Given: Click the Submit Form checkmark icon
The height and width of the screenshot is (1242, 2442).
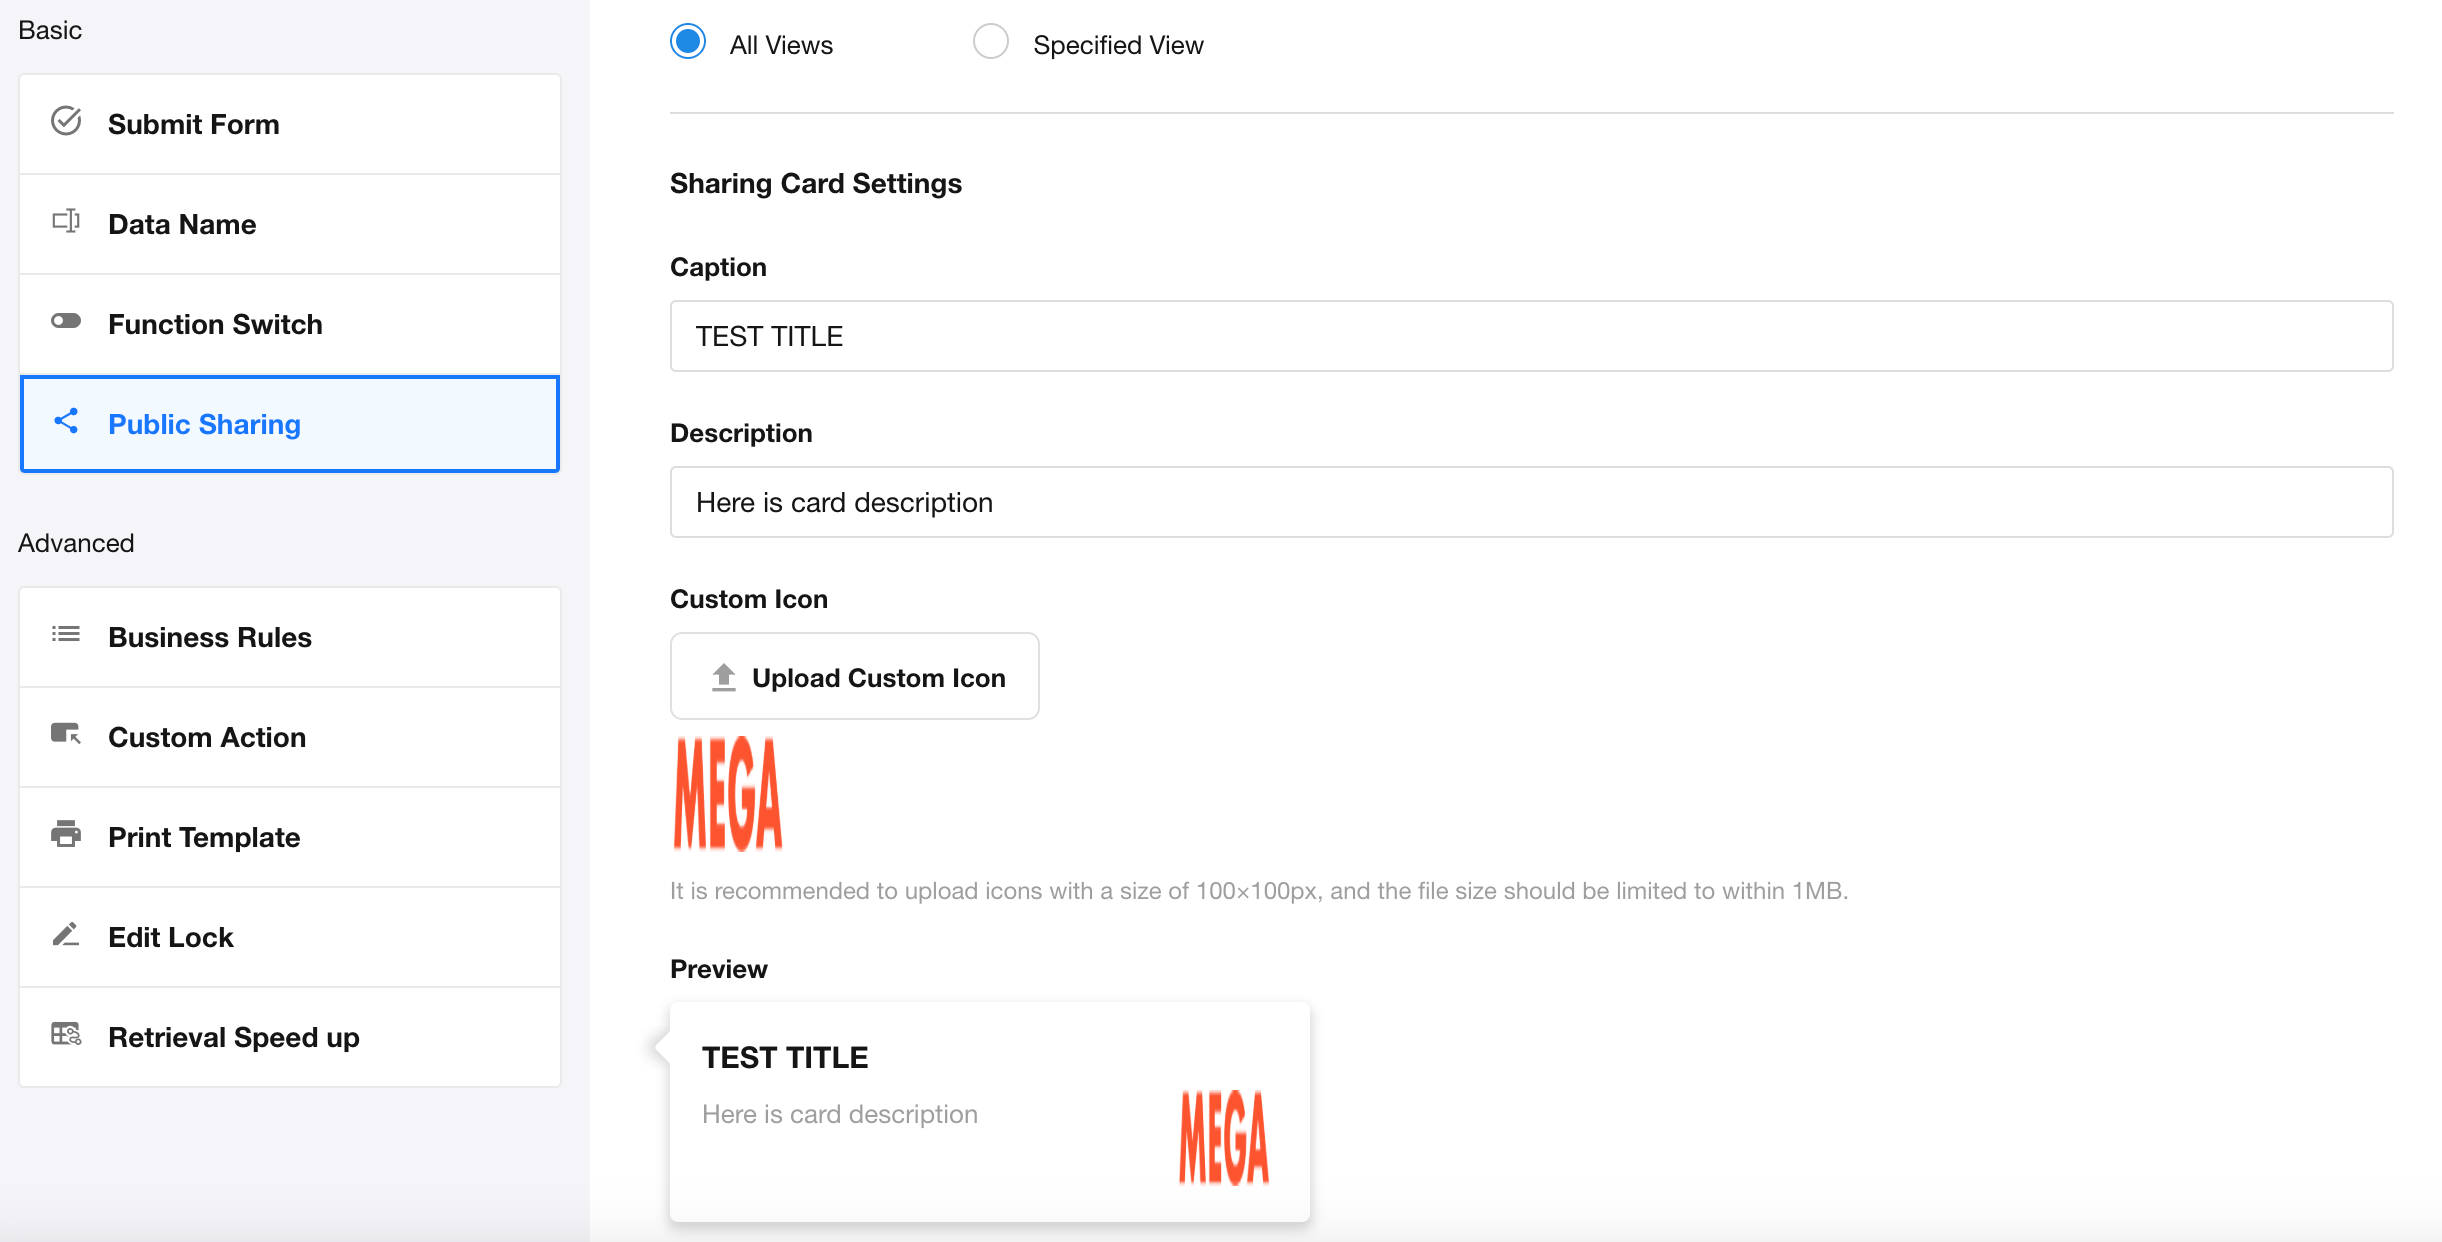Looking at the screenshot, I should click(x=66, y=121).
